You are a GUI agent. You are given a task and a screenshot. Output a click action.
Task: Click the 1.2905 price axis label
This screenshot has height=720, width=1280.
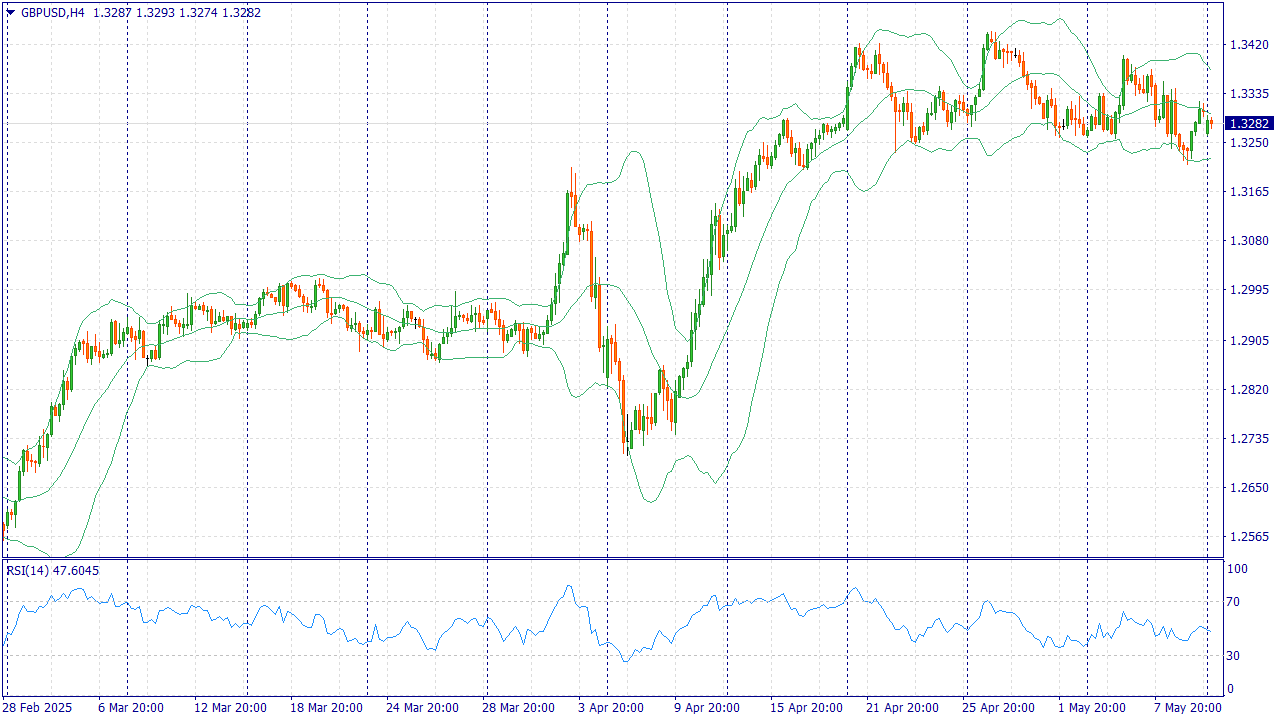tap(1250, 340)
